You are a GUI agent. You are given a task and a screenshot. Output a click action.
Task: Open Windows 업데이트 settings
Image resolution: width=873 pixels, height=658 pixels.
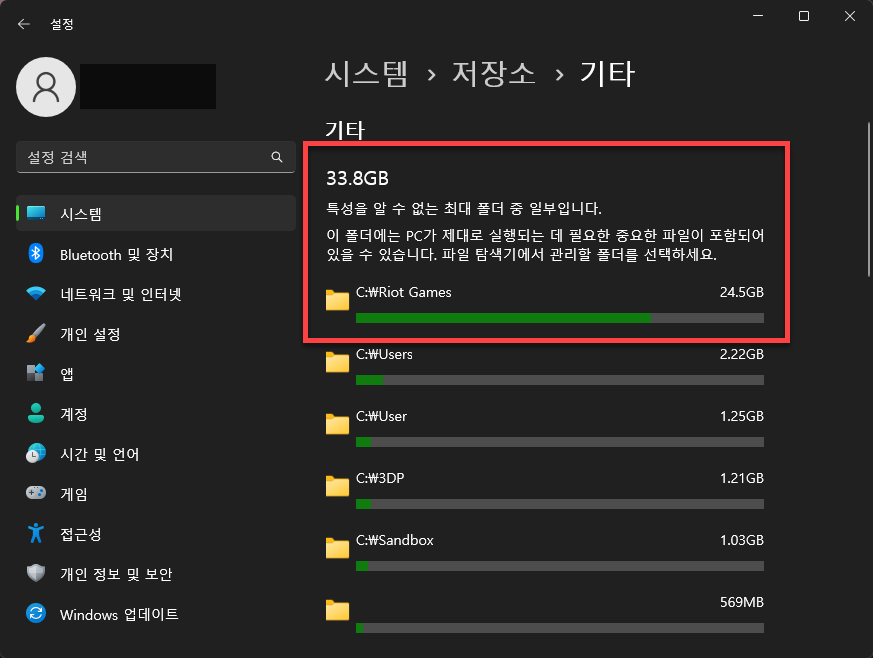pos(155,615)
